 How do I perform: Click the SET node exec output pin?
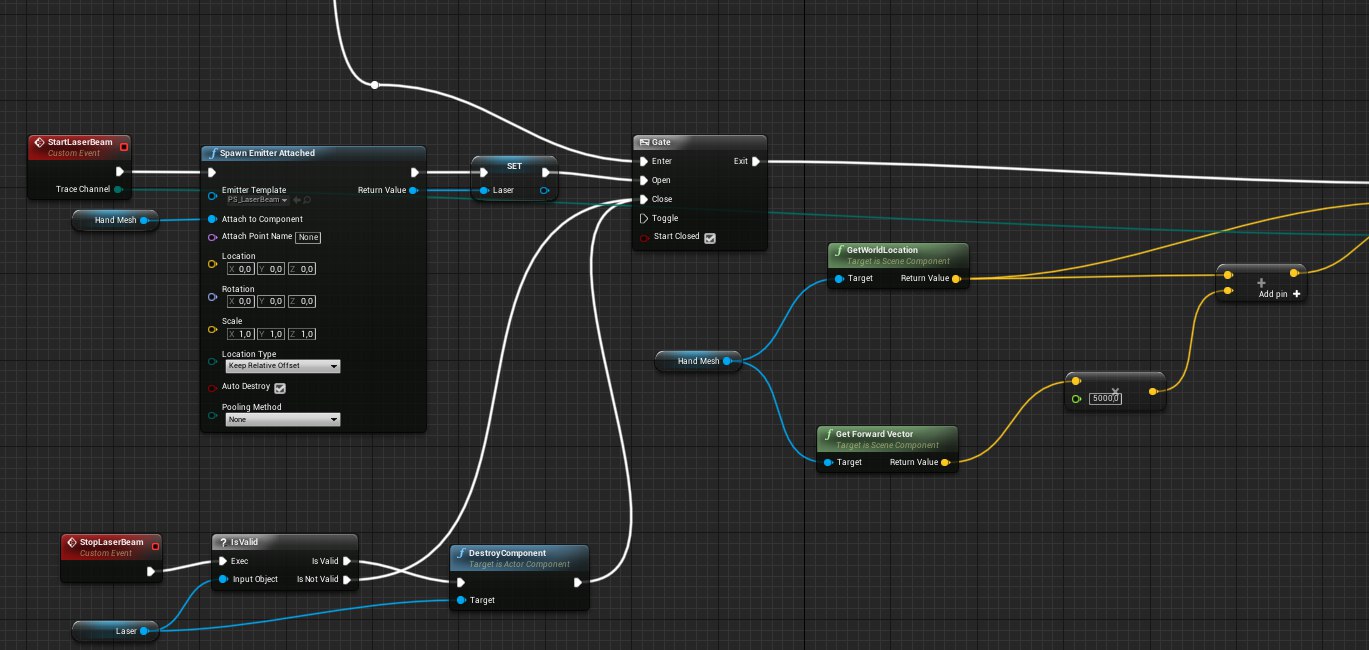click(545, 172)
